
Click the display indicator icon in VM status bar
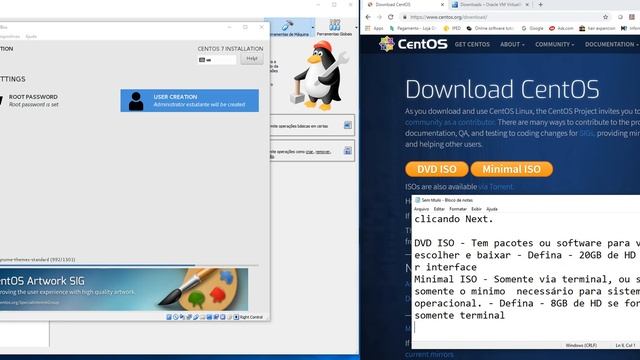[209, 317]
